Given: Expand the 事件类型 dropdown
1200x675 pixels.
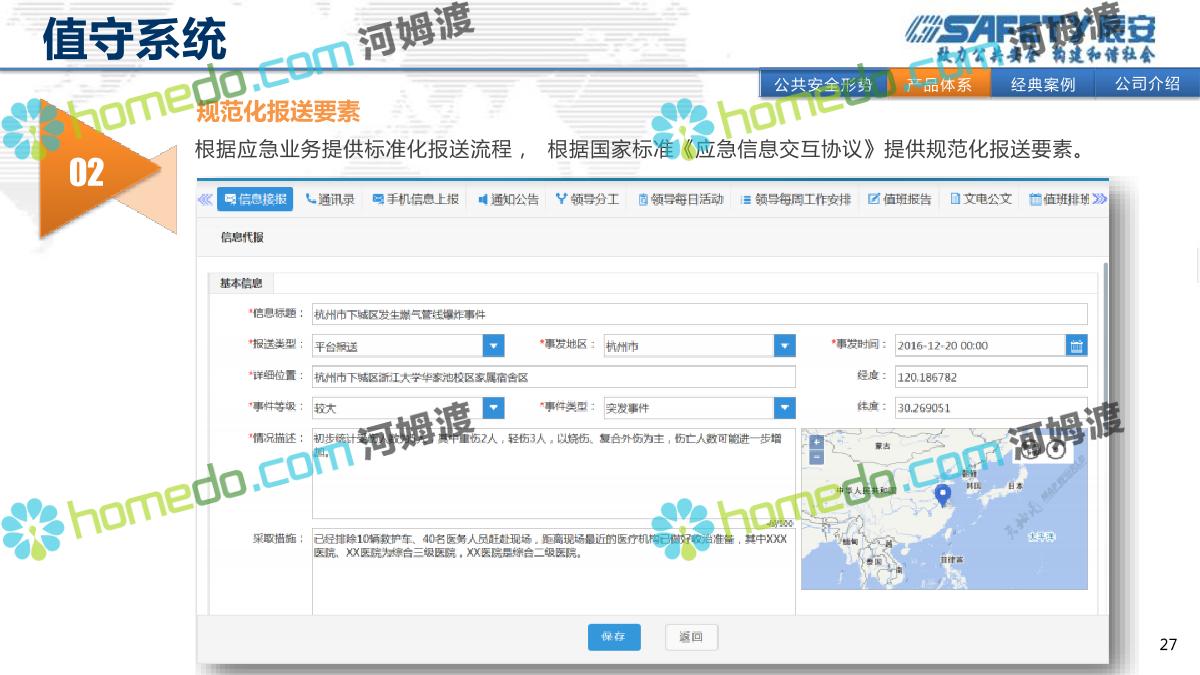Looking at the screenshot, I should click(x=785, y=408).
